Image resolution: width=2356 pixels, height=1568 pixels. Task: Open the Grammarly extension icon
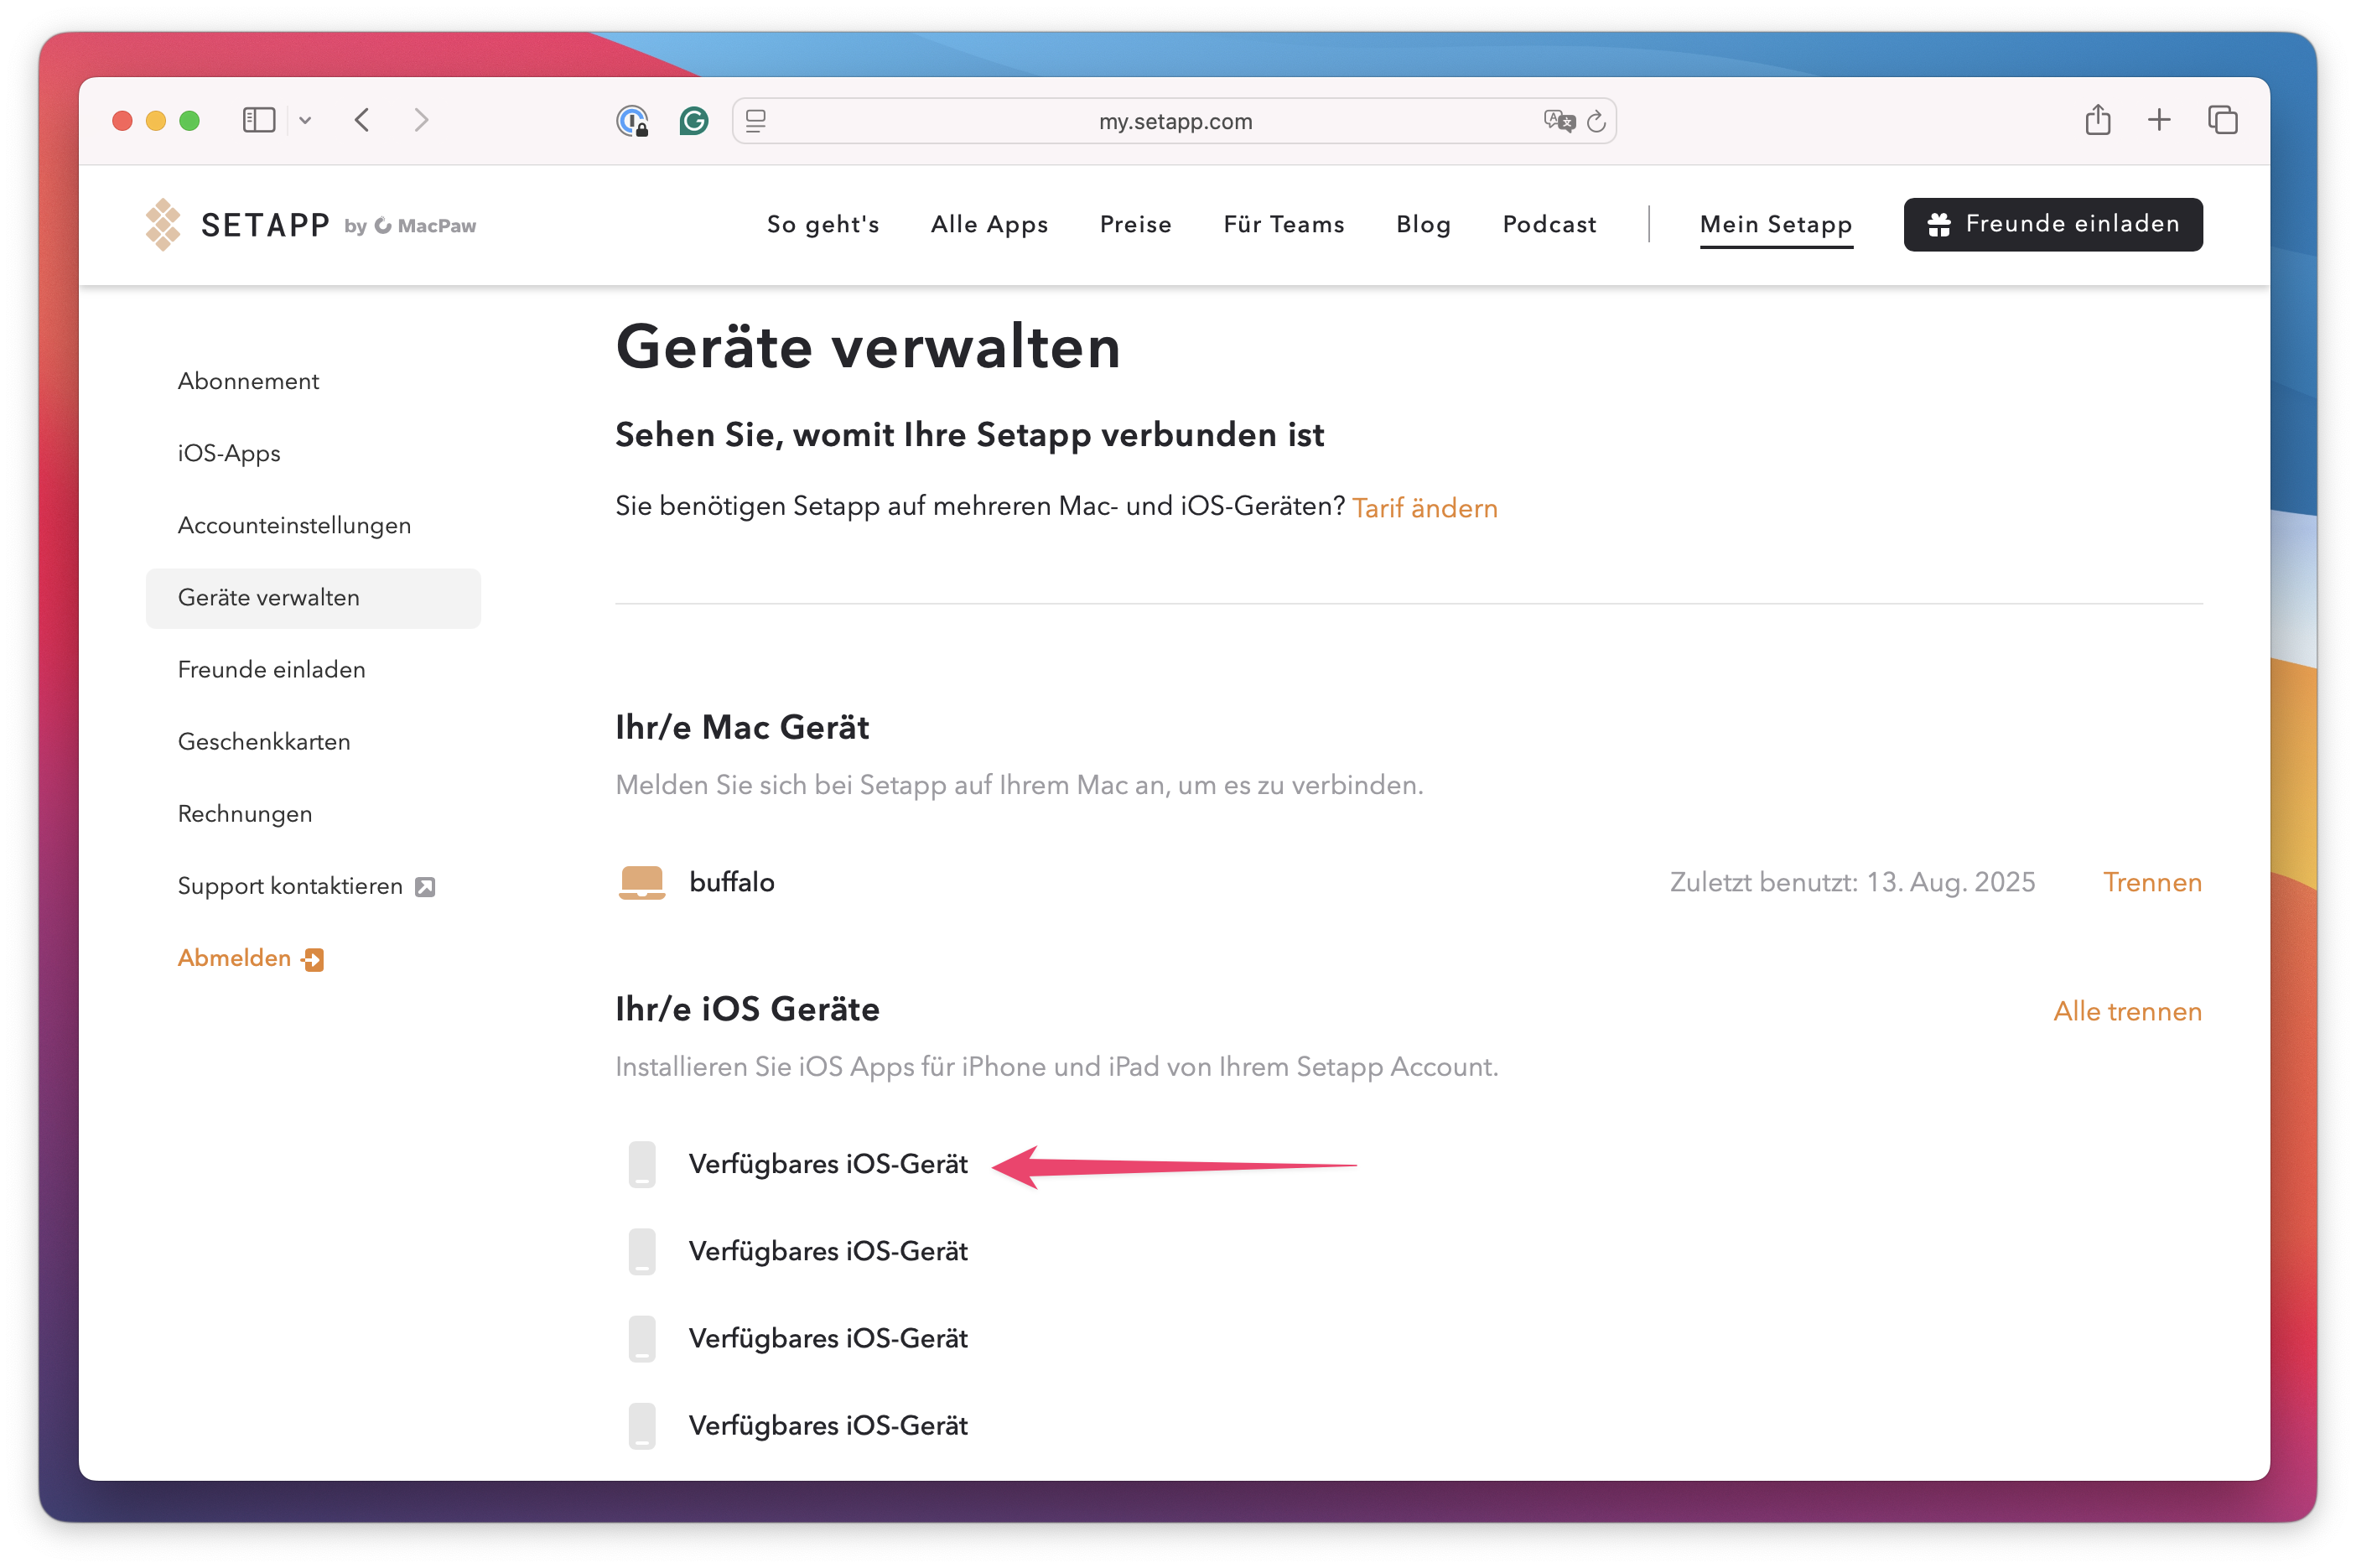tap(693, 121)
